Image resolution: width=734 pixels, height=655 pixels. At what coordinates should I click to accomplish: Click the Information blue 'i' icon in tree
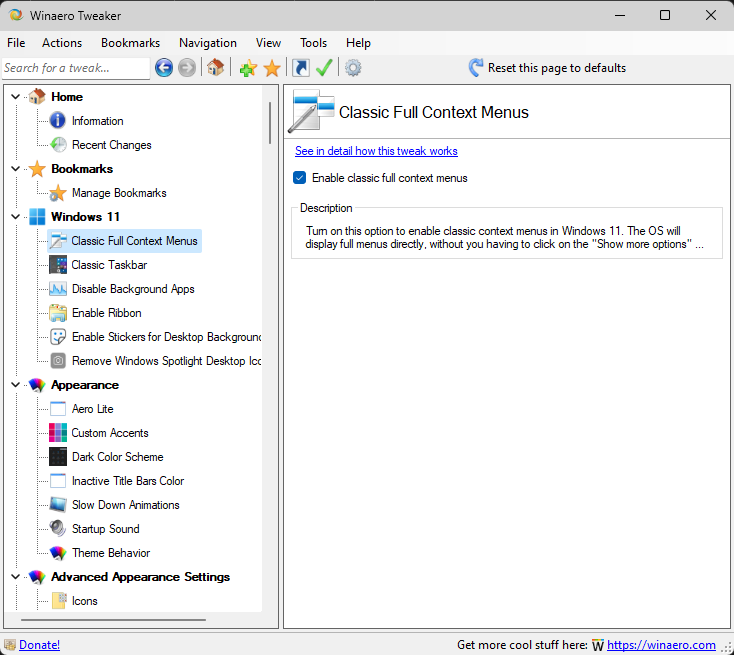coord(58,121)
